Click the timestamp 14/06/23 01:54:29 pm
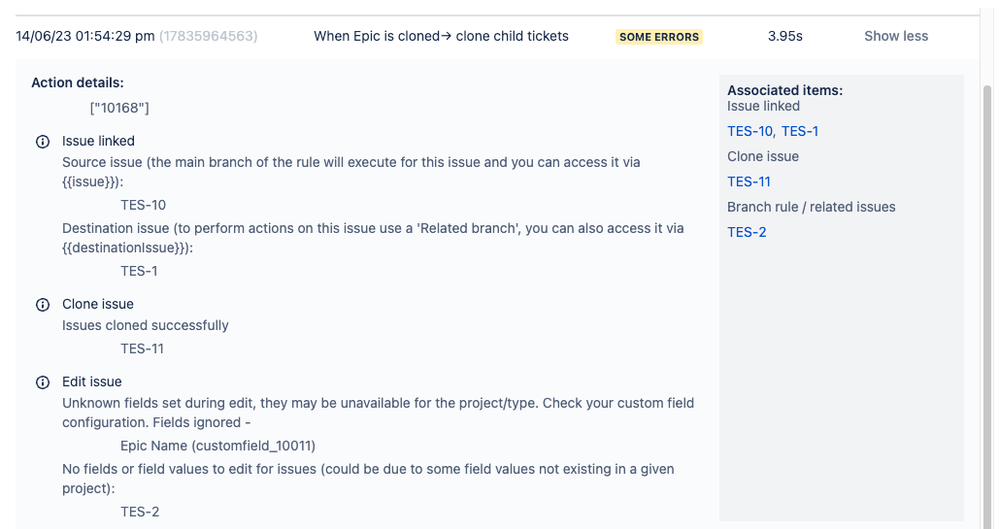Screen dimensions: 999x529 click(85, 36)
